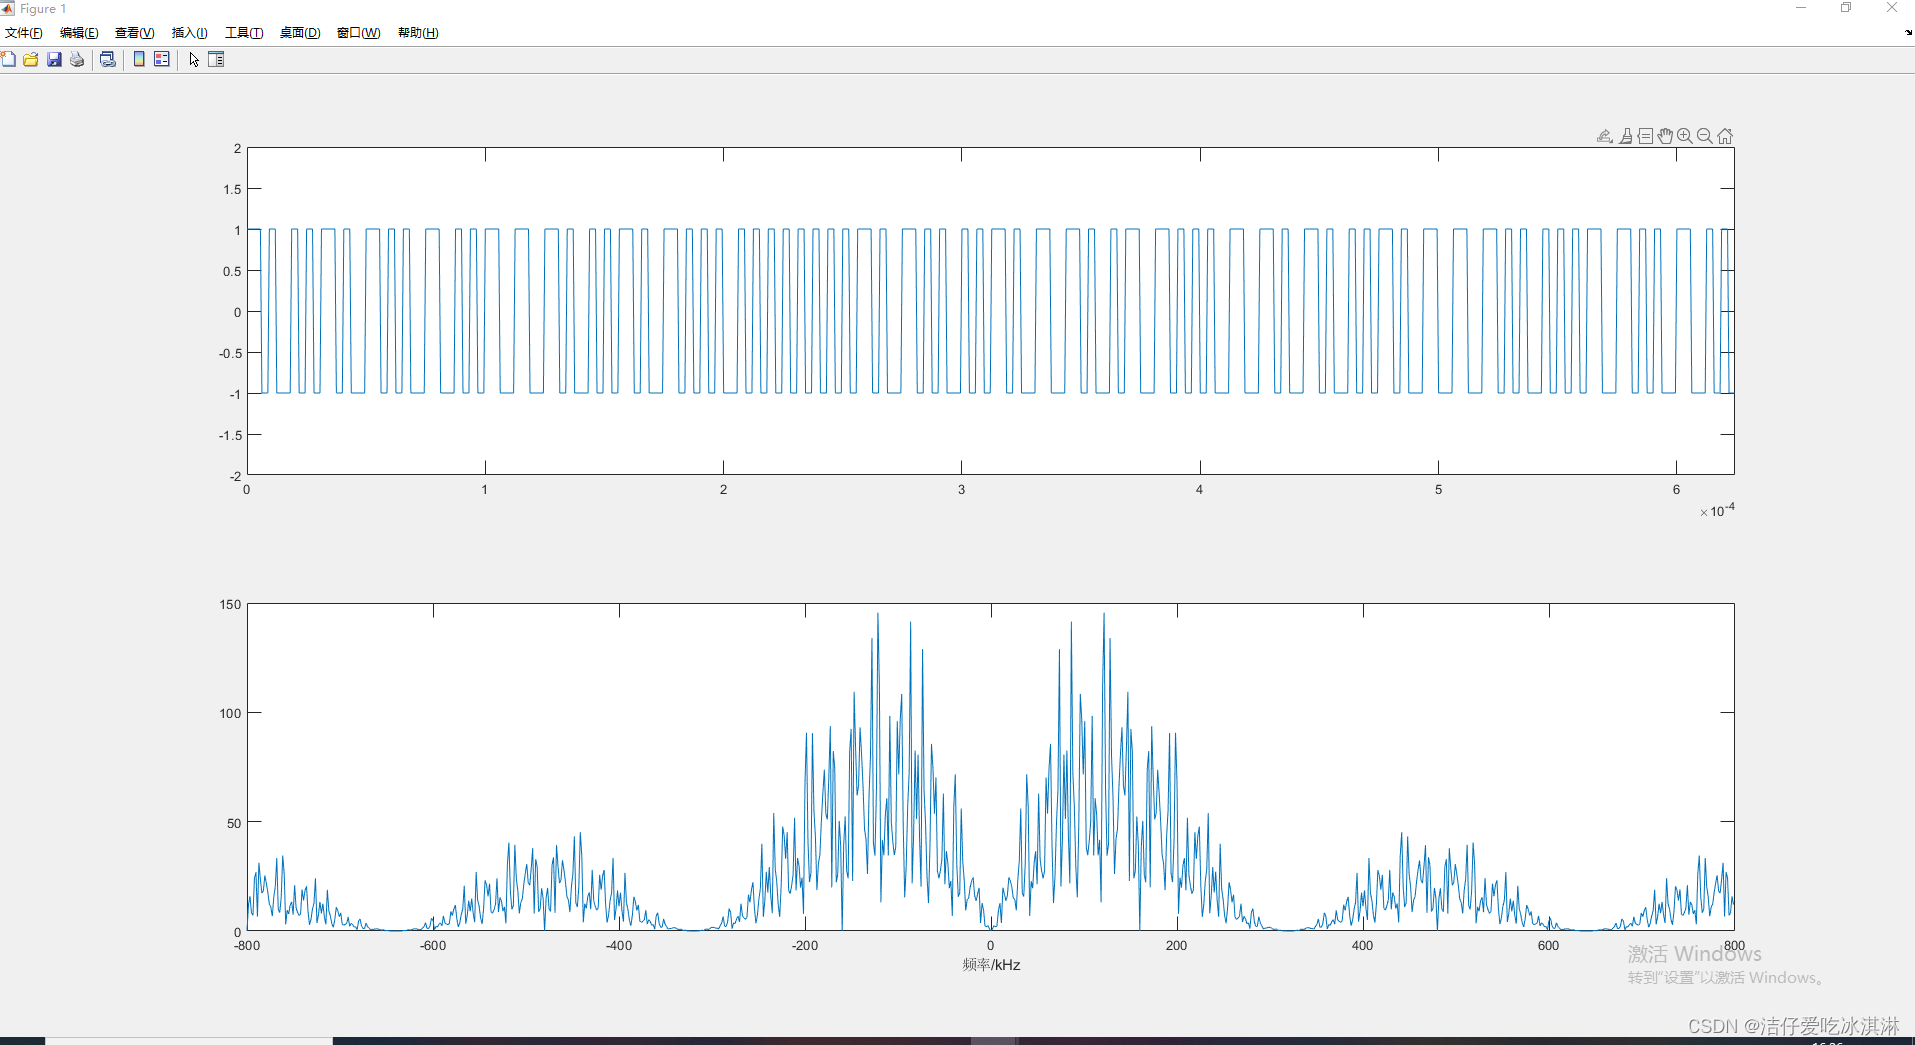Screen dimensions: 1915x1045
Task: Toggle the Edit Plot arrow tool
Action: click(194, 60)
